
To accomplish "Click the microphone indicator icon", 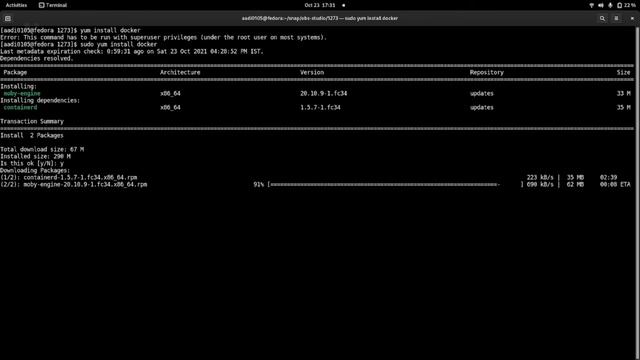I will [x=610, y=5].
